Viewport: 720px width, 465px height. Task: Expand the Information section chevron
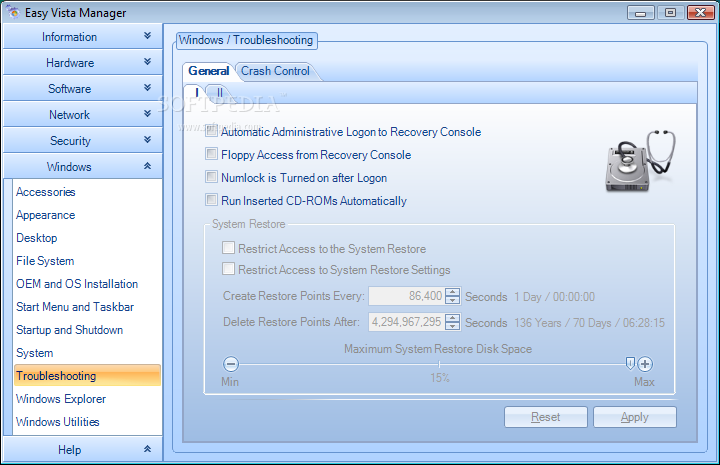point(147,36)
